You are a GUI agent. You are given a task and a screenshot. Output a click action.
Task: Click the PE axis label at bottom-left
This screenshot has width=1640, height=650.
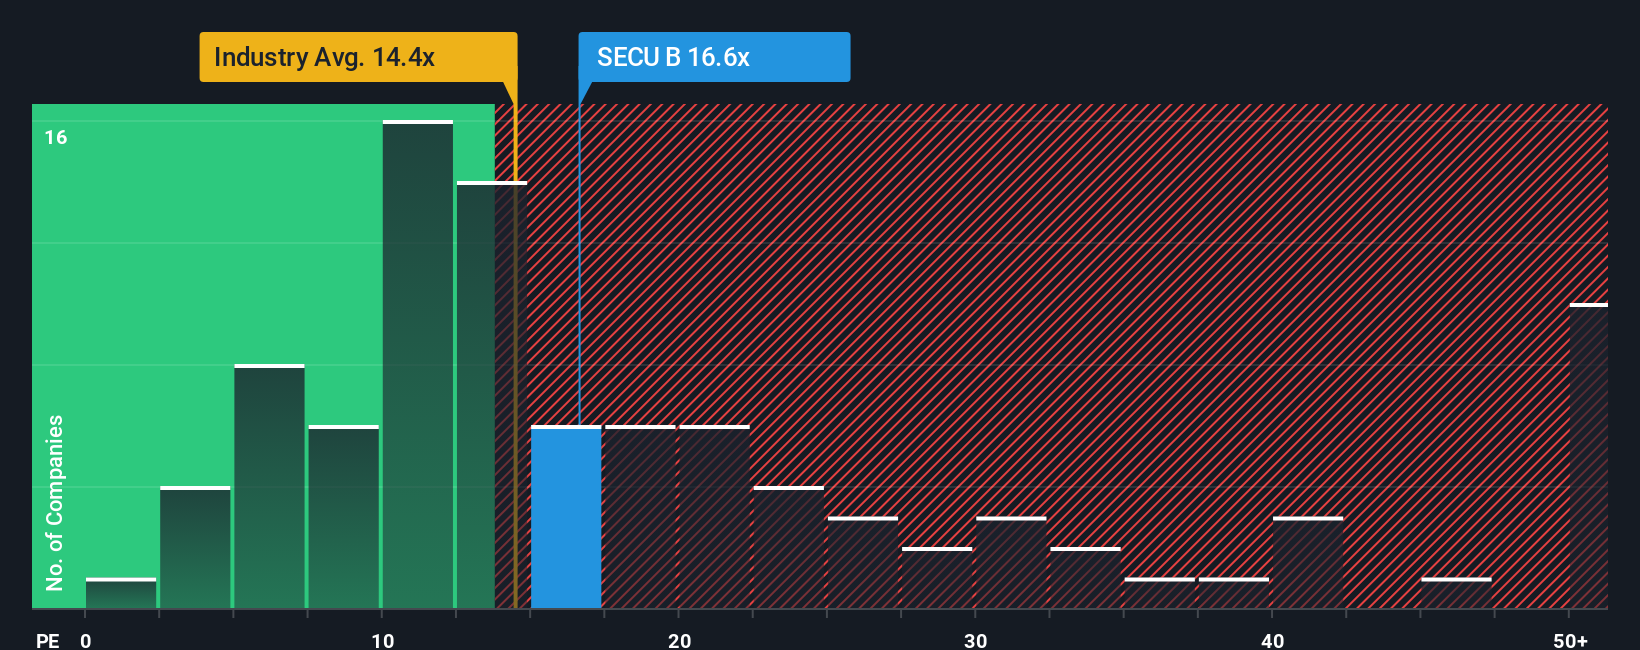(48, 641)
